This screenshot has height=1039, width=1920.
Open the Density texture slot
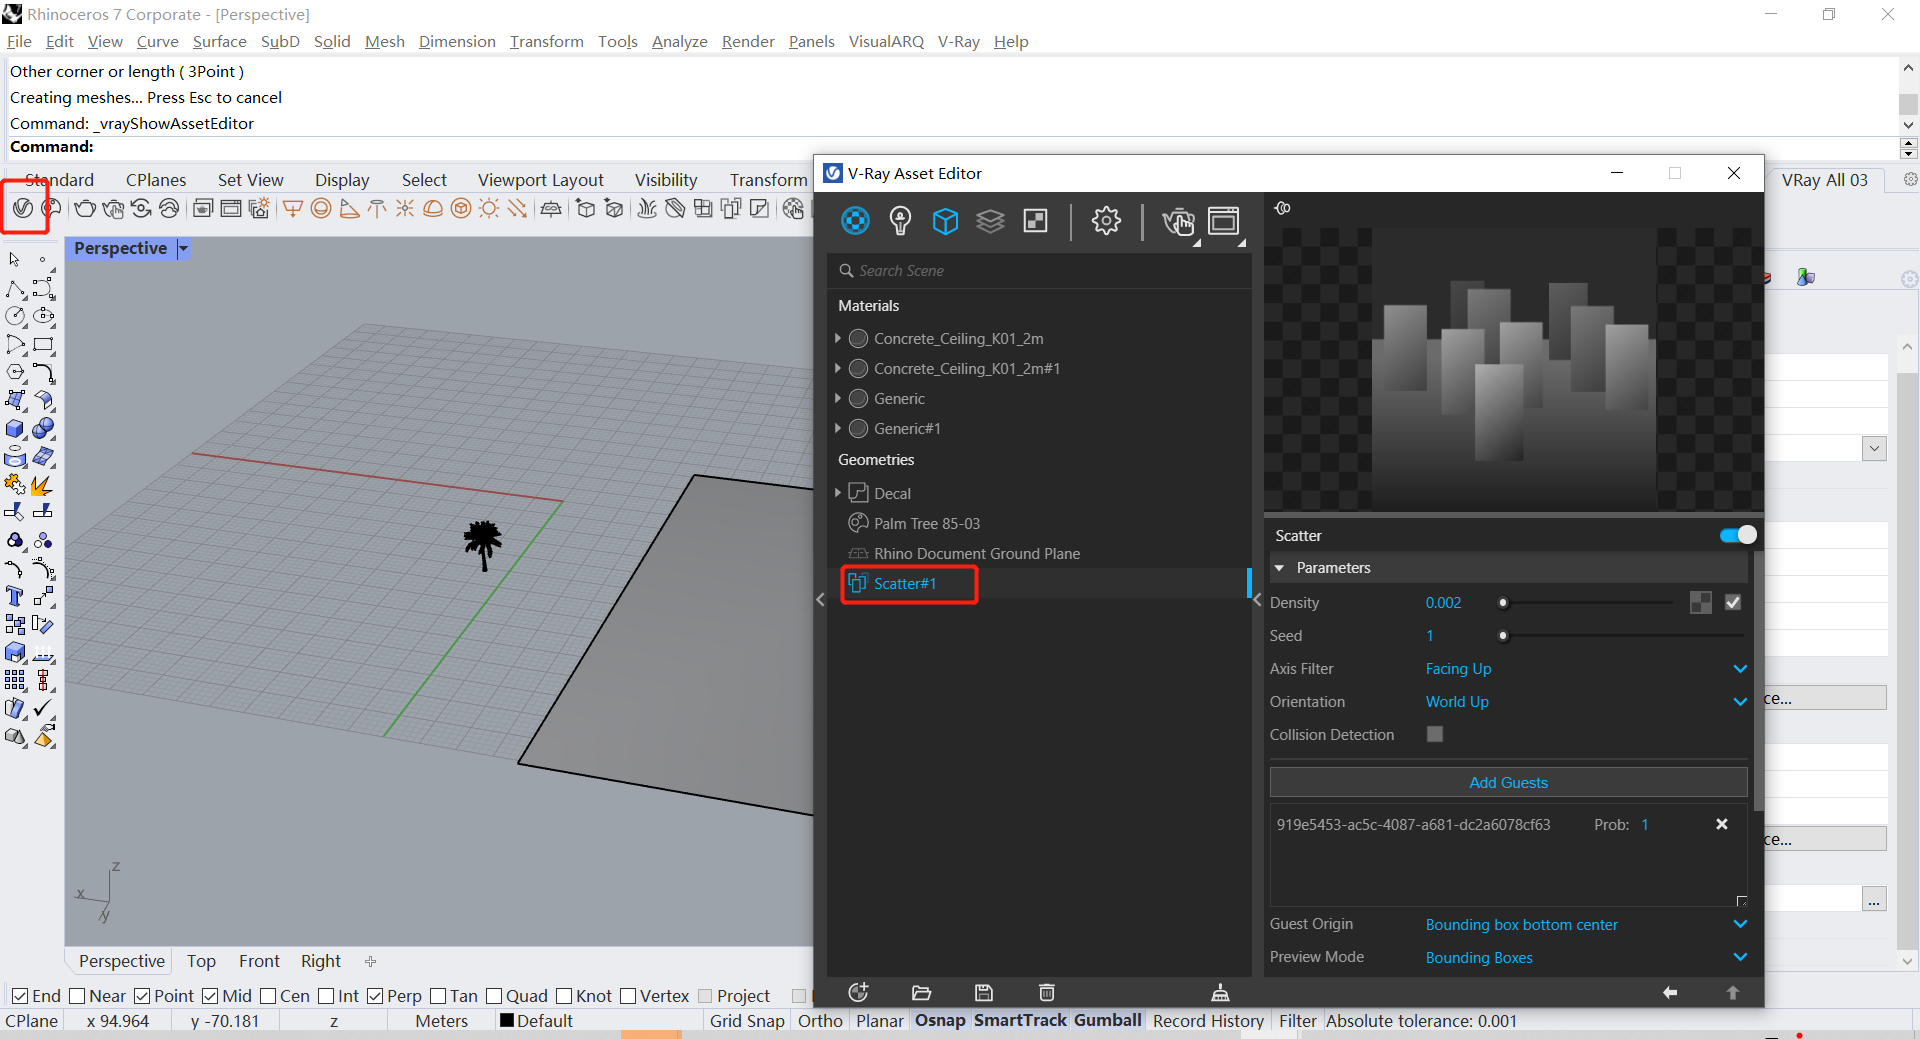click(x=1700, y=602)
